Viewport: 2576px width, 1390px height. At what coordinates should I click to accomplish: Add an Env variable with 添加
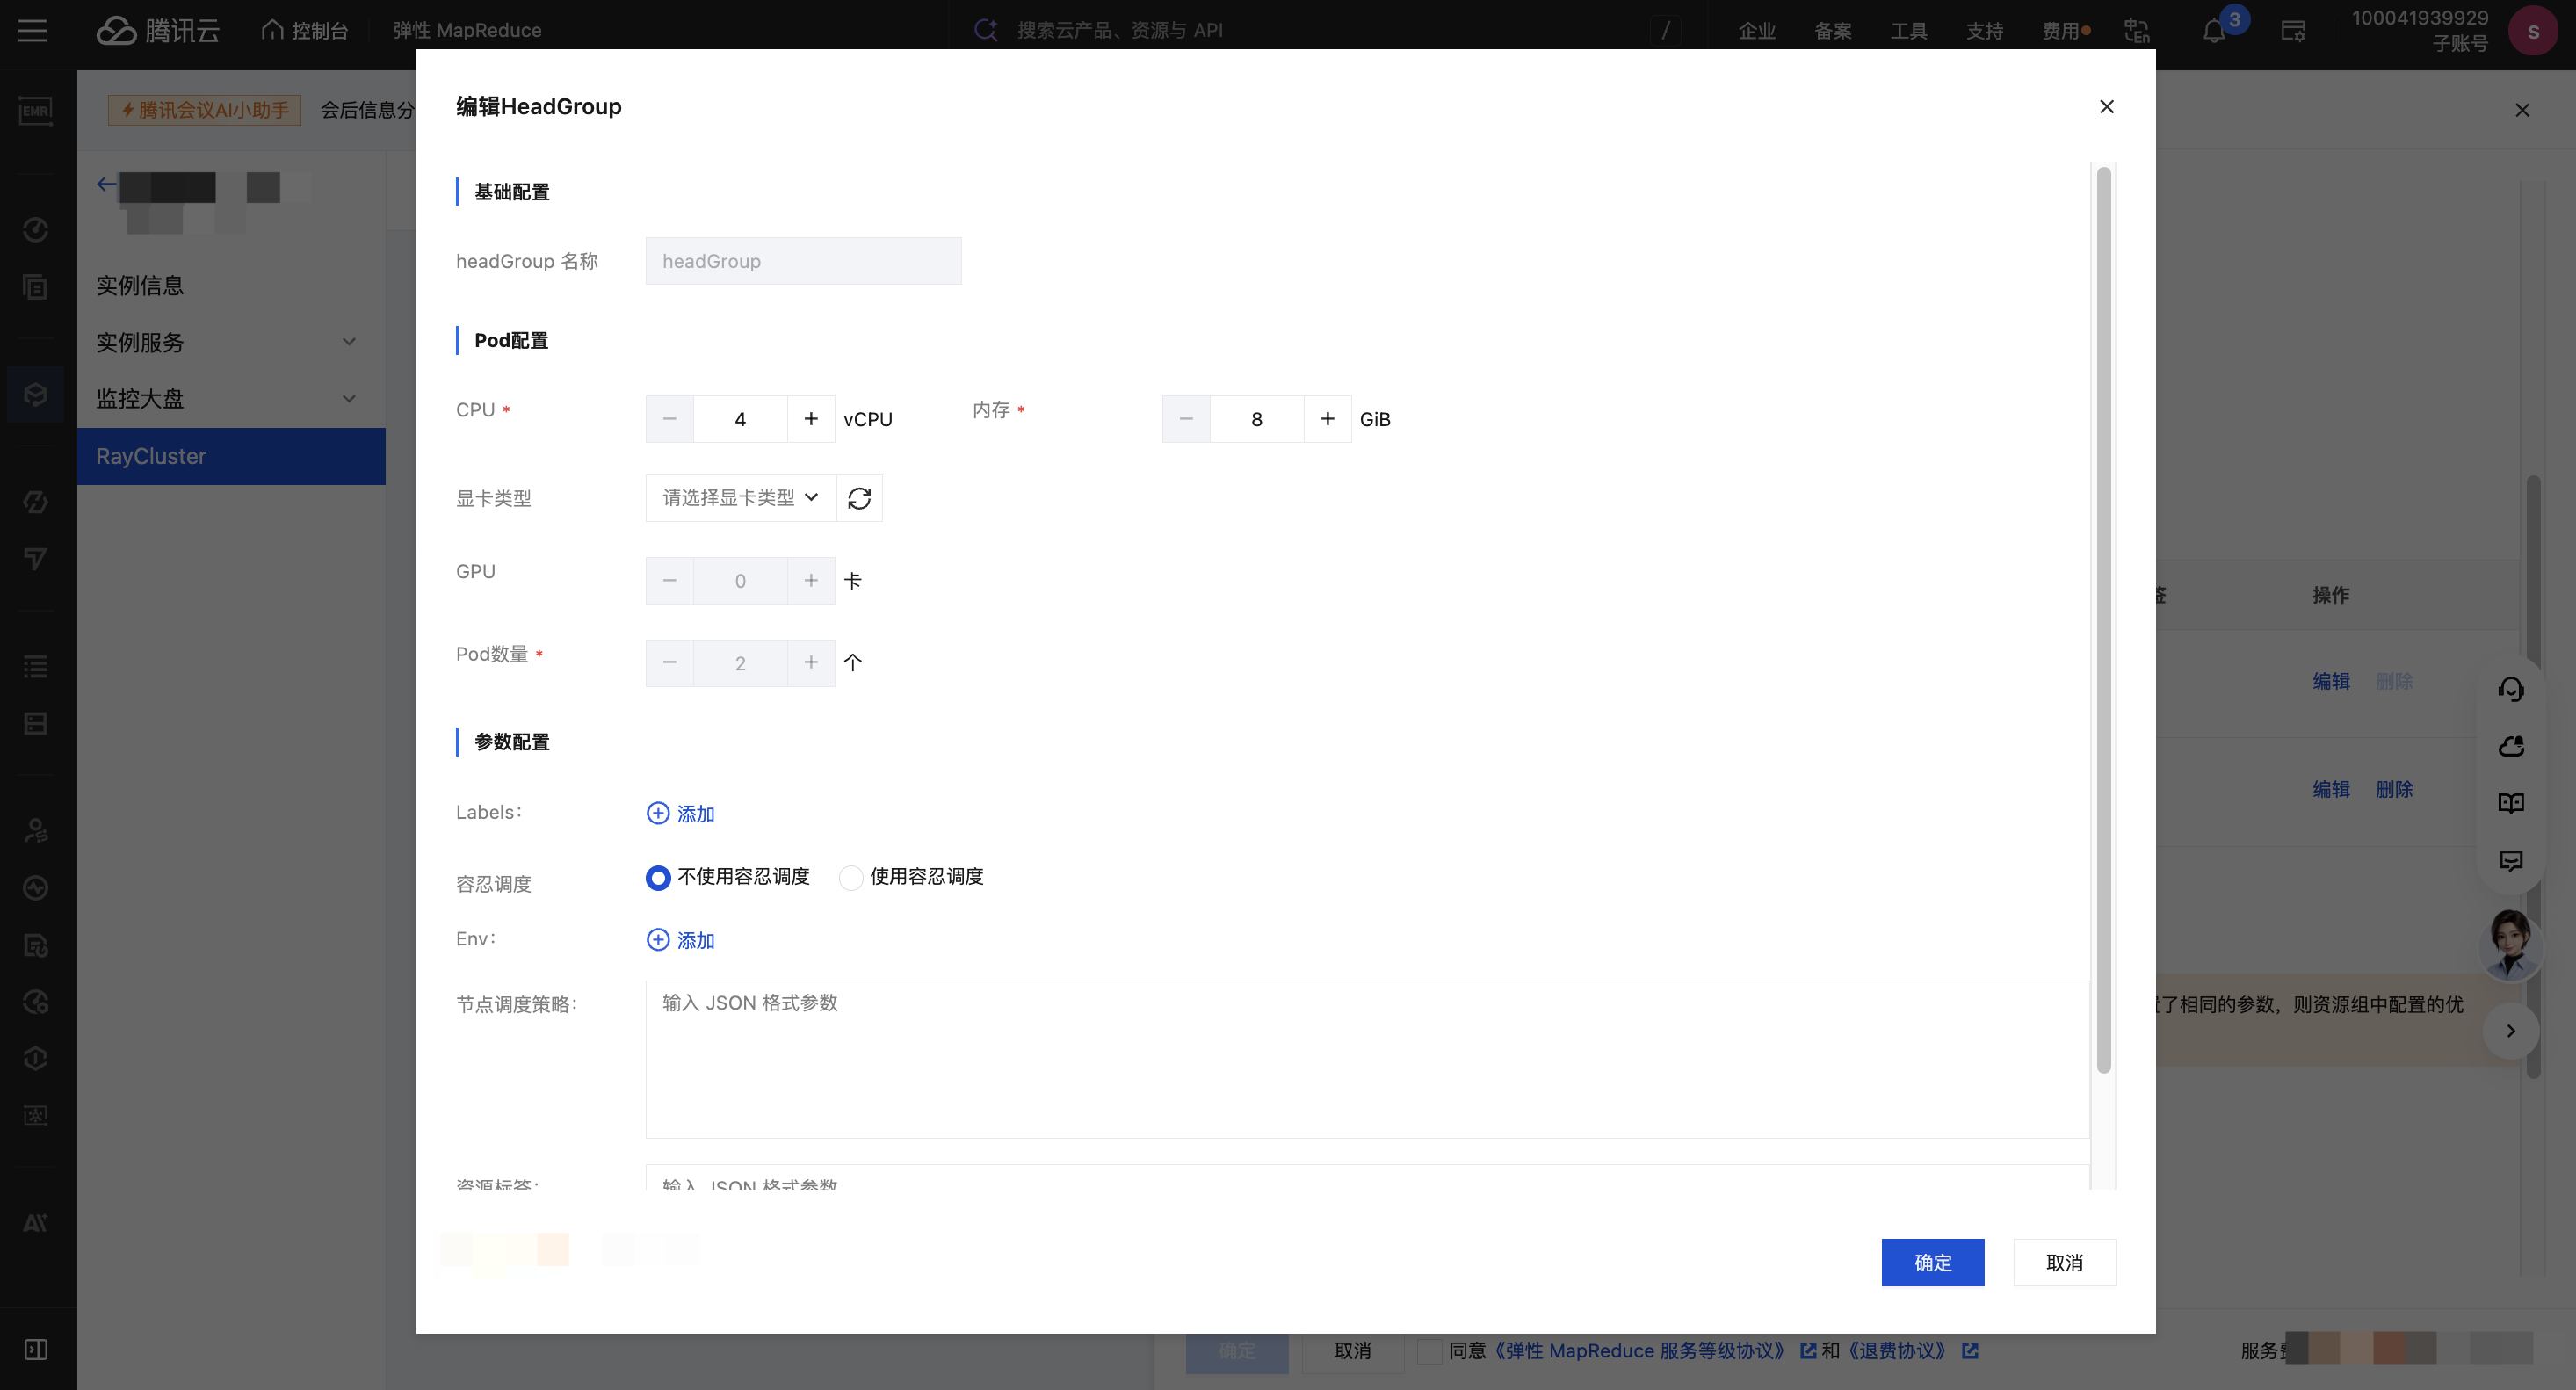point(681,940)
